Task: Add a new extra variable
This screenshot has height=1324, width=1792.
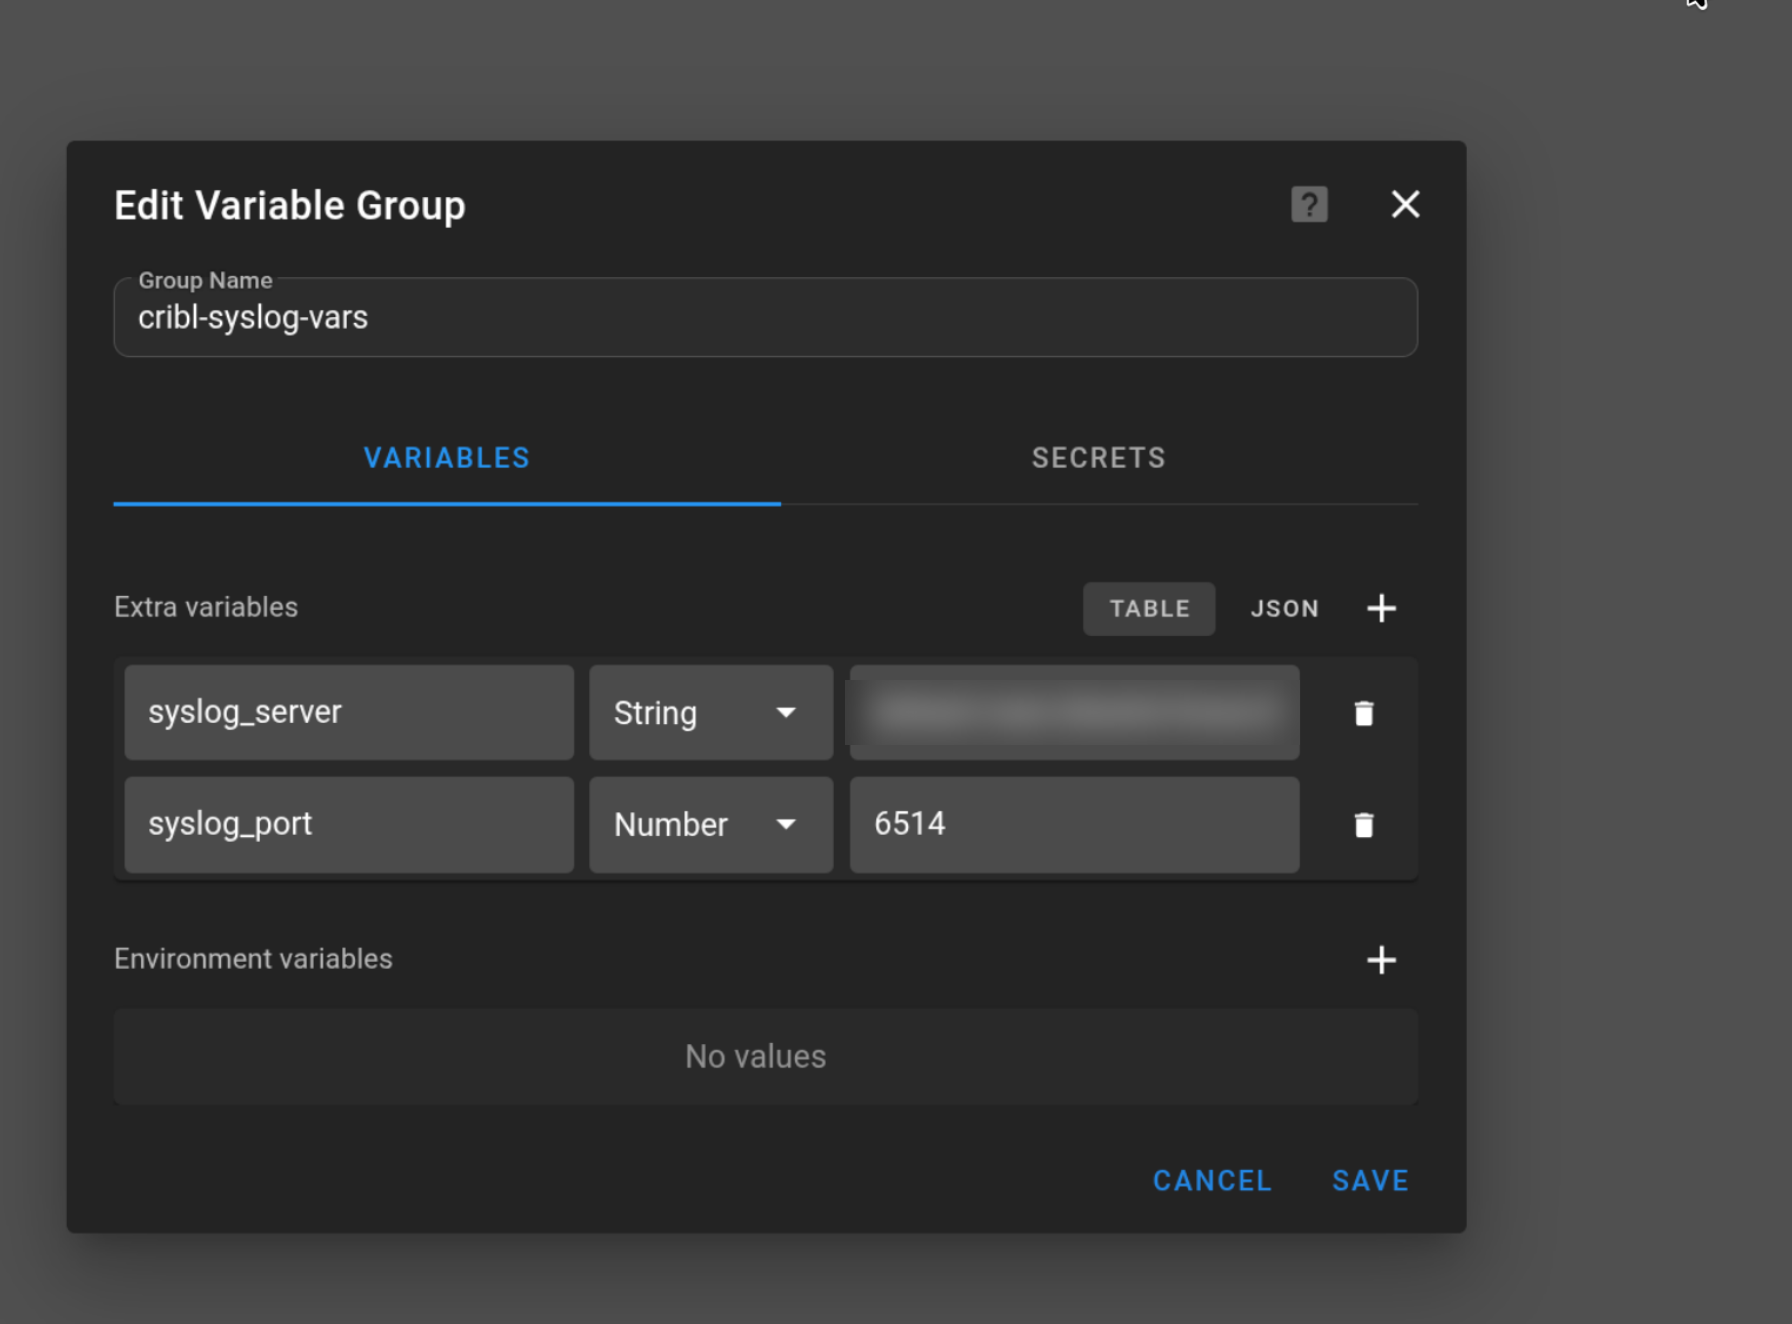Action: click(x=1381, y=608)
